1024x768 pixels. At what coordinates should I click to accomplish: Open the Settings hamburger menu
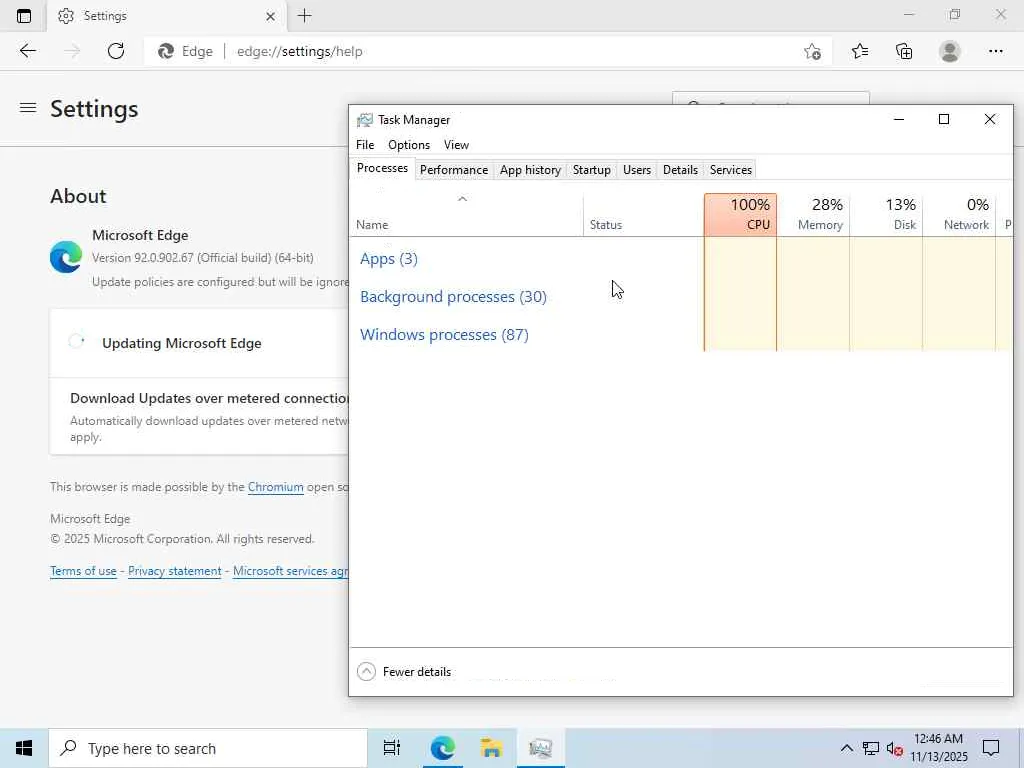27,108
